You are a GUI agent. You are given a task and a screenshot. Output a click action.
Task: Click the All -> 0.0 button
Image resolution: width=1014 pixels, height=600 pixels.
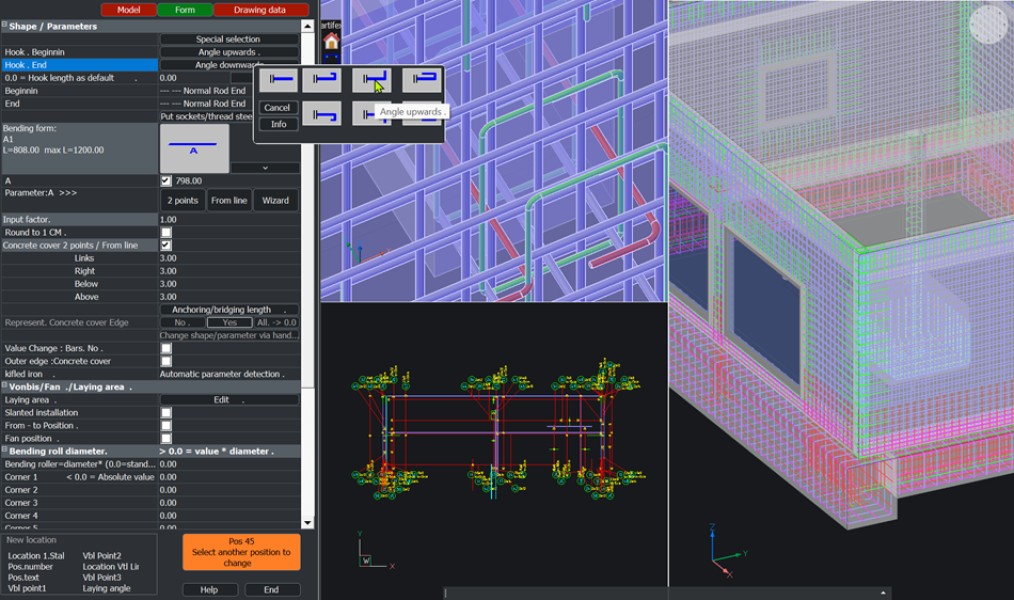tap(277, 322)
